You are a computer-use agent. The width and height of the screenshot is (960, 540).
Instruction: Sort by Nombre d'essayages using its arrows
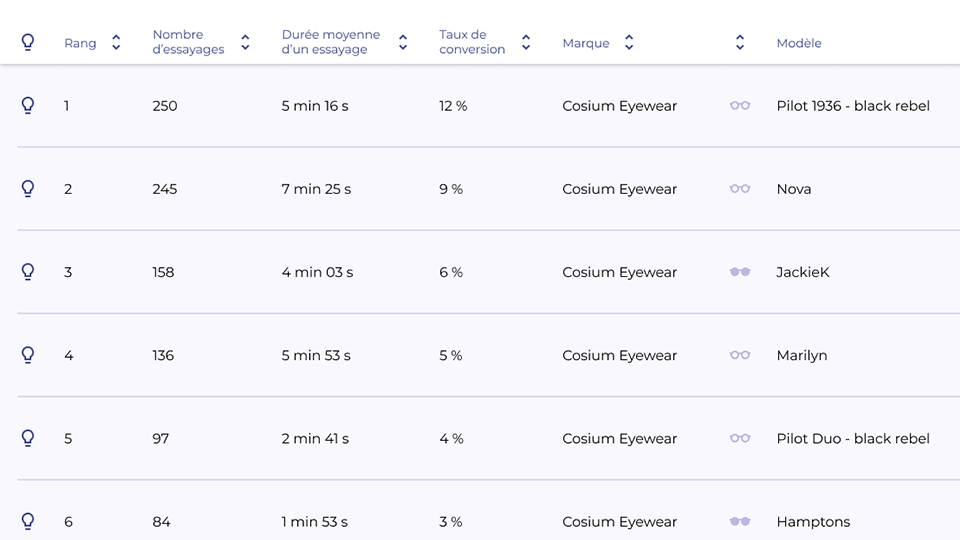point(245,42)
